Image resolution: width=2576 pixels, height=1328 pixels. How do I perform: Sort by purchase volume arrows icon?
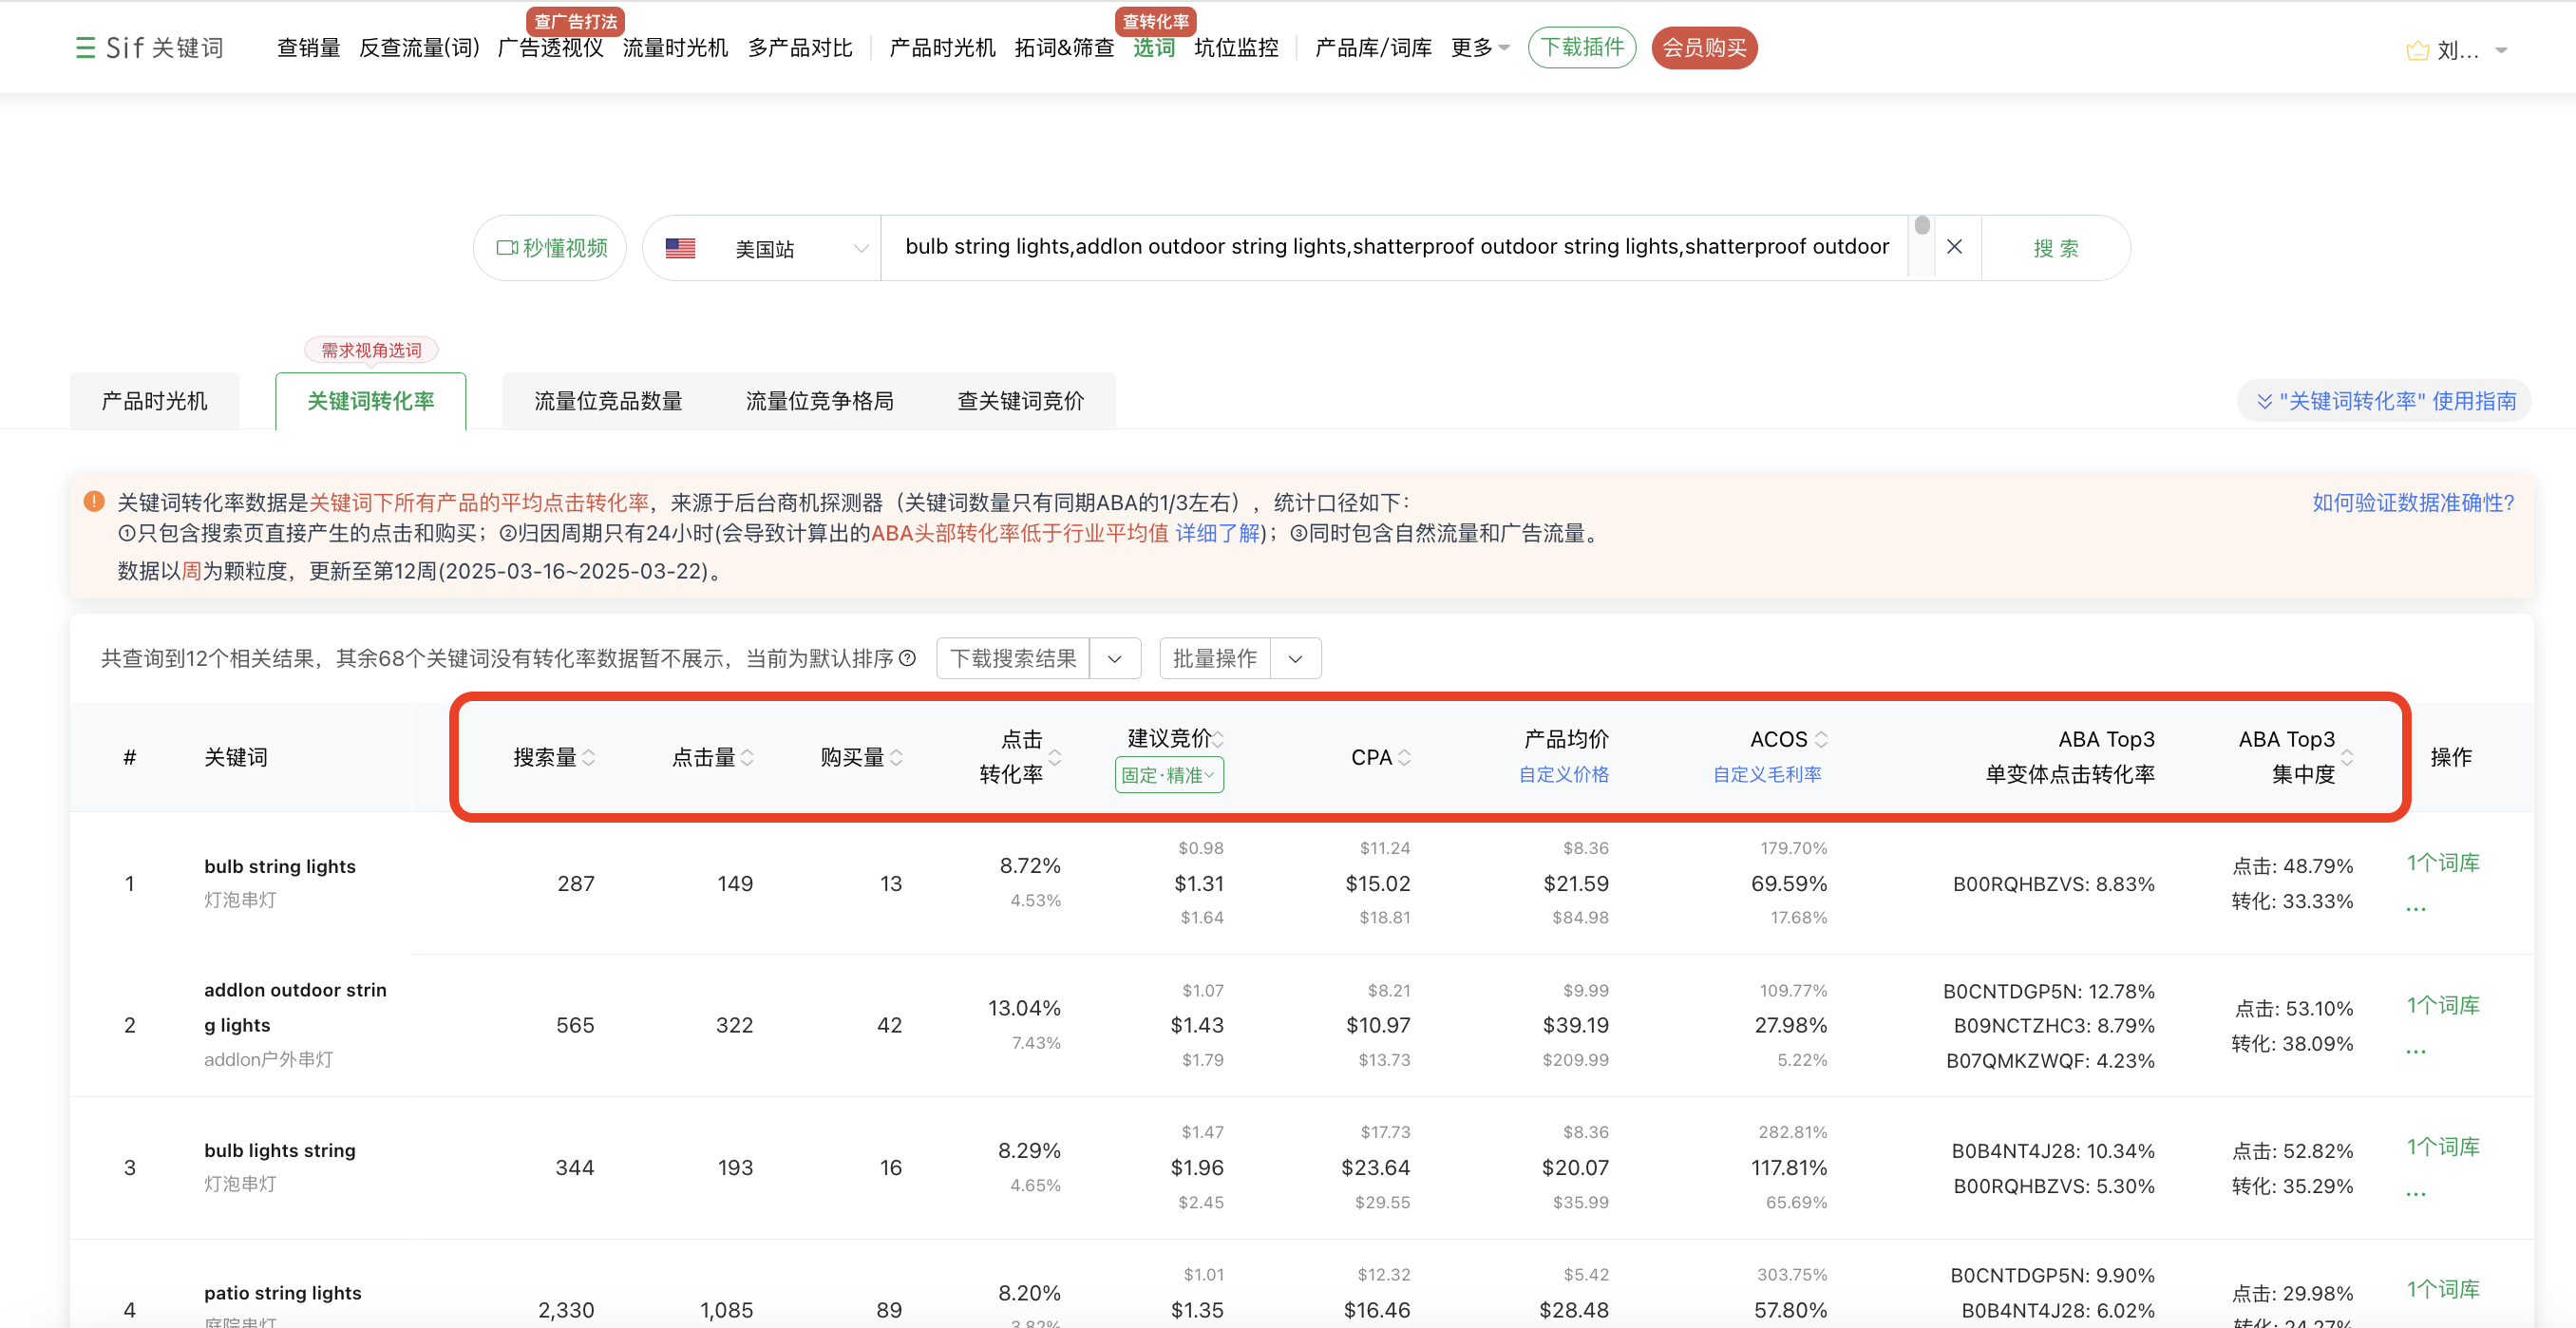pyautogui.click(x=896, y=758)
